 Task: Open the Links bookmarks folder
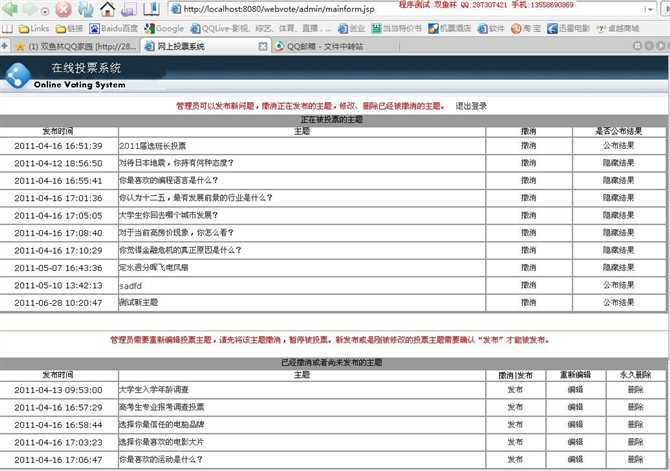(33, 29)
